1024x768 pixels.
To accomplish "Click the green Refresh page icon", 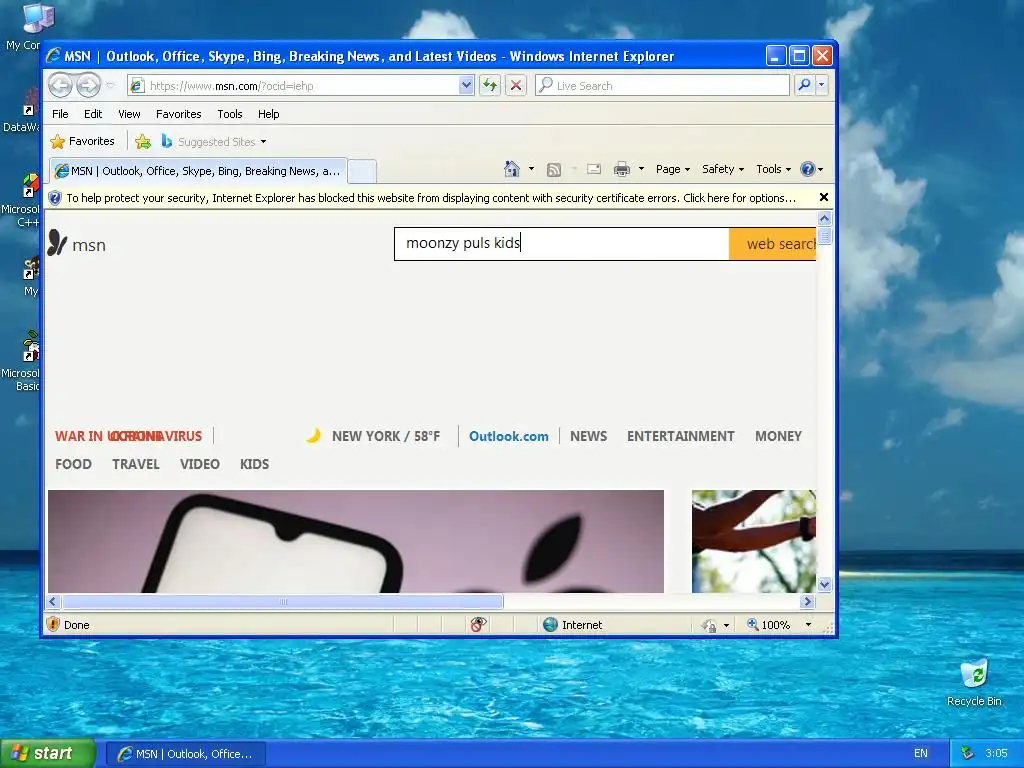I will 490,86.
